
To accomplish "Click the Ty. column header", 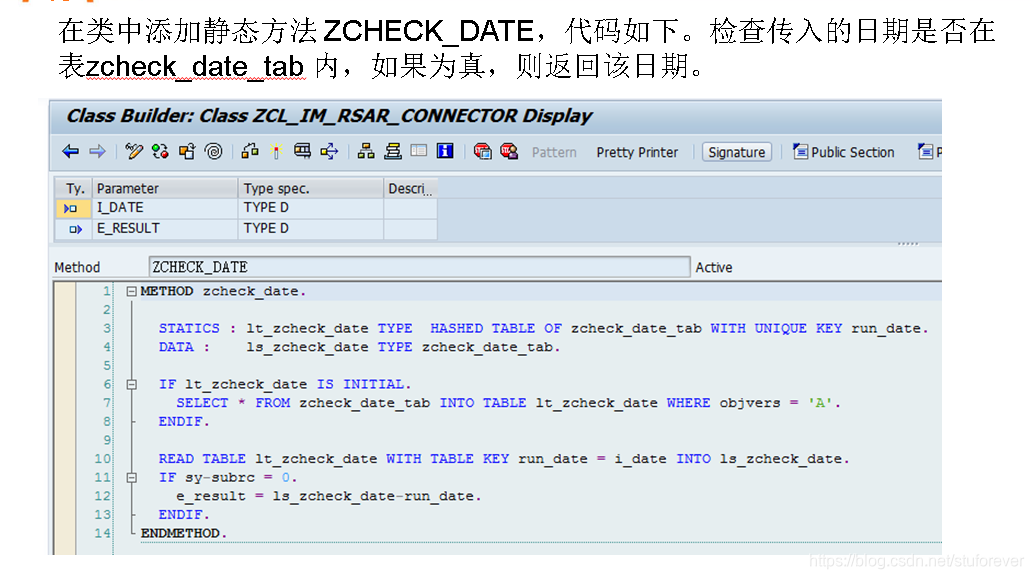I will point(73,189).
